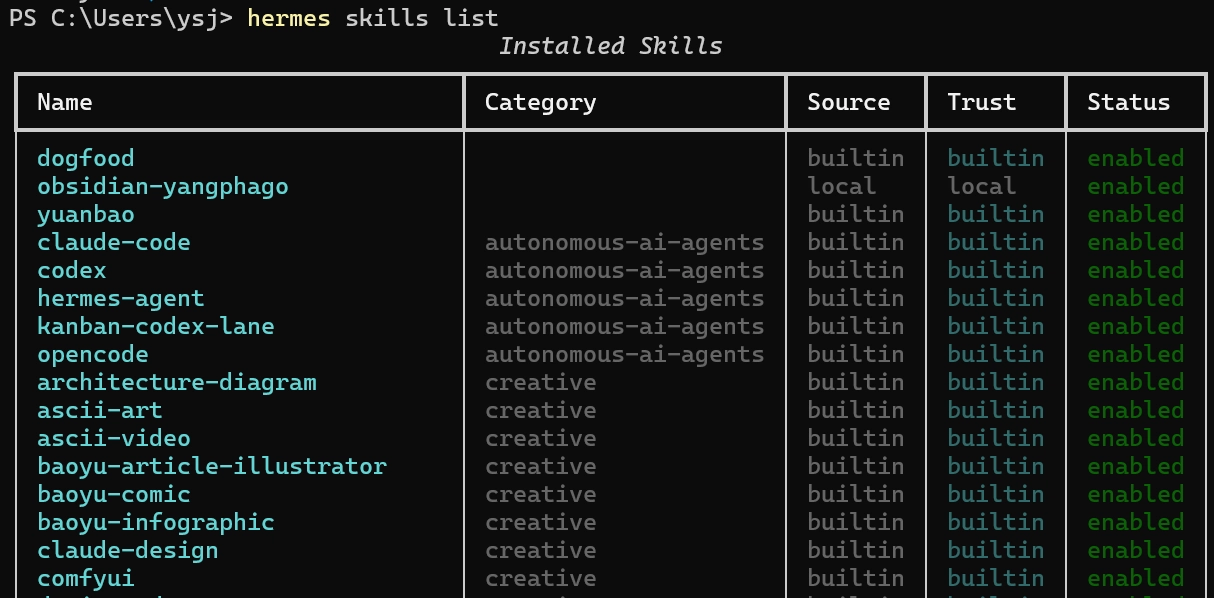
Task: Click the 'builtin' source of dogfood row
Action: (856, 158)
